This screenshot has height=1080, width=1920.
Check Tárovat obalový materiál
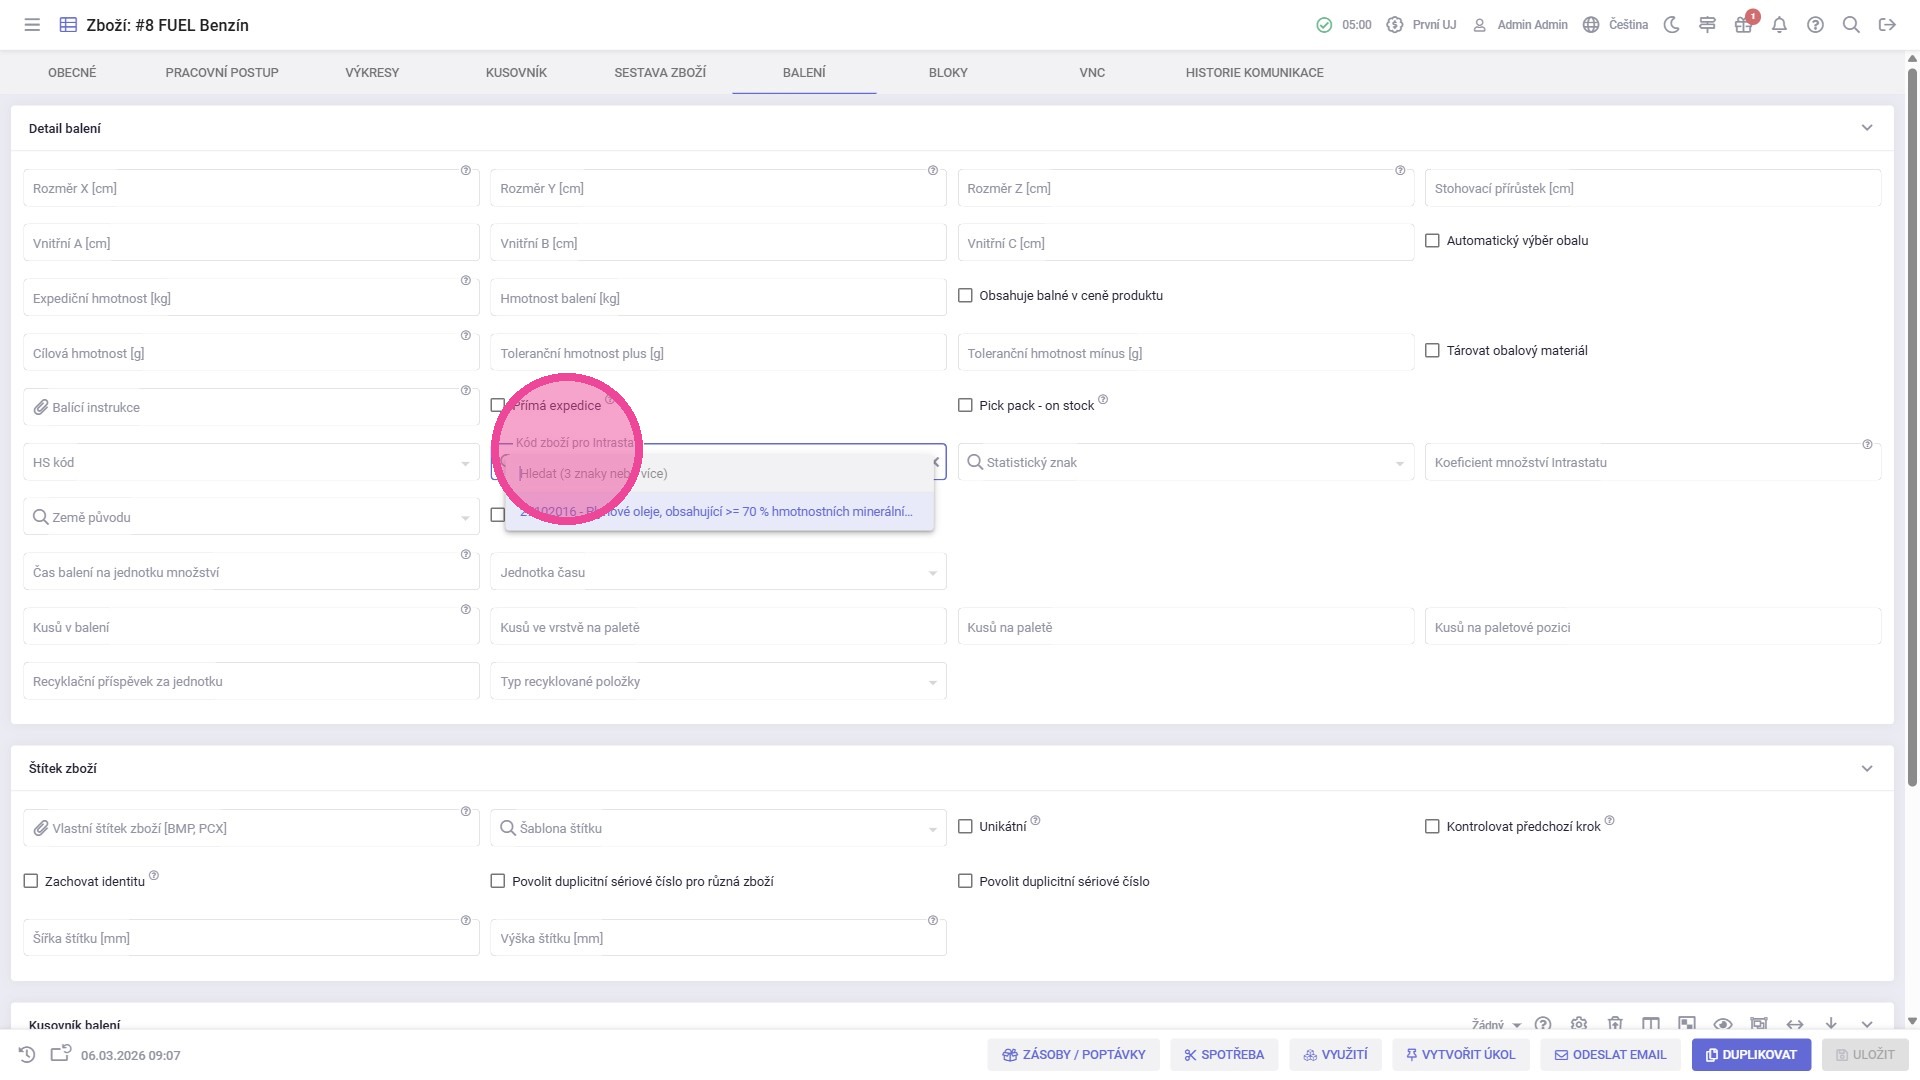click(x=1432, y=351)
